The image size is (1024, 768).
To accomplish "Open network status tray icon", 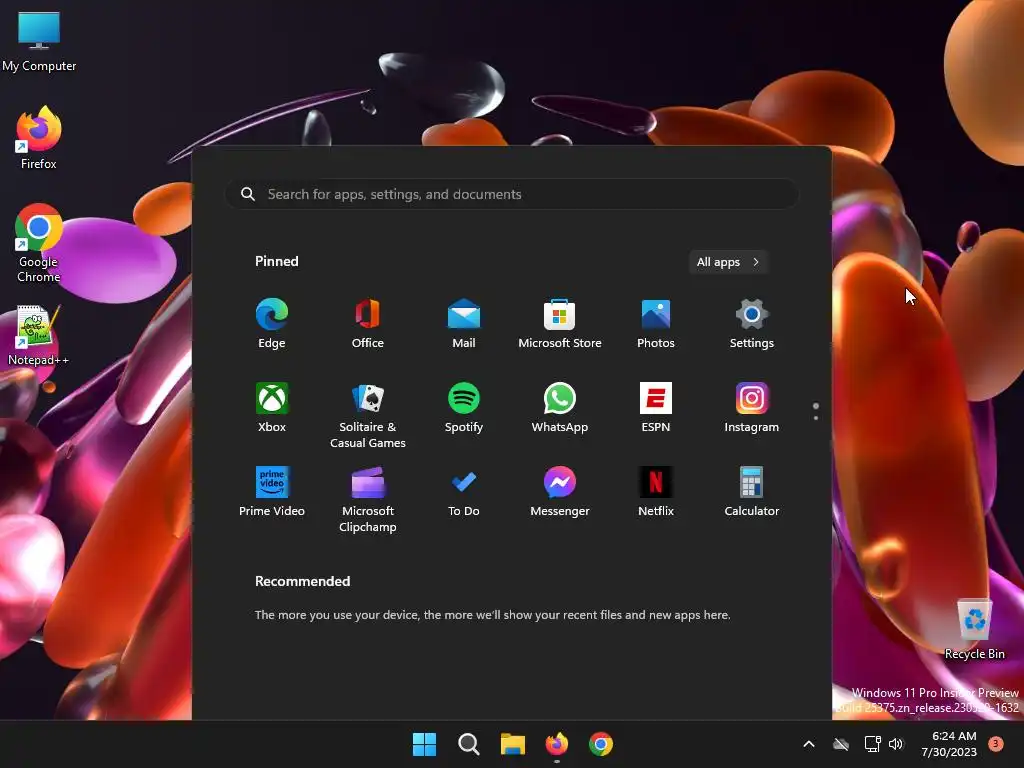I will tap(872, 744).
